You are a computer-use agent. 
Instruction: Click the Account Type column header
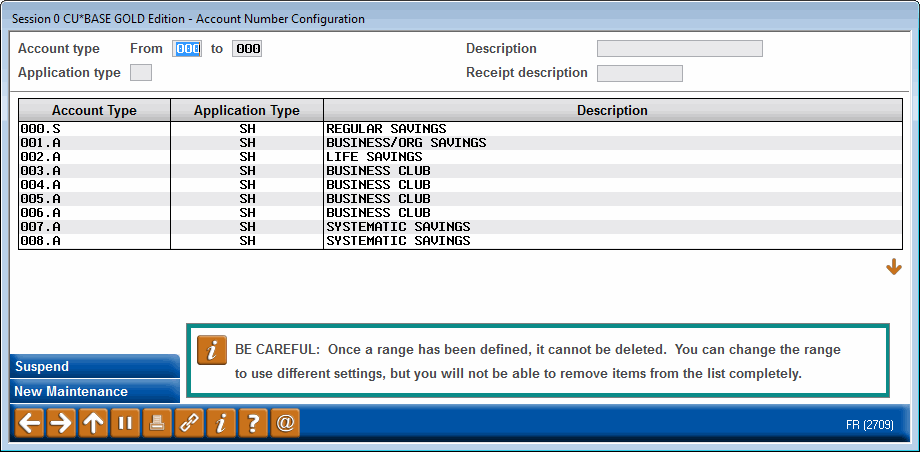94,110
